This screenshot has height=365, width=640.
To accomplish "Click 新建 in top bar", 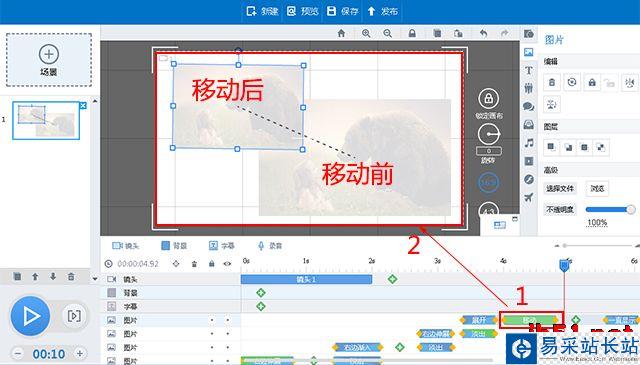I will [262, 11].
